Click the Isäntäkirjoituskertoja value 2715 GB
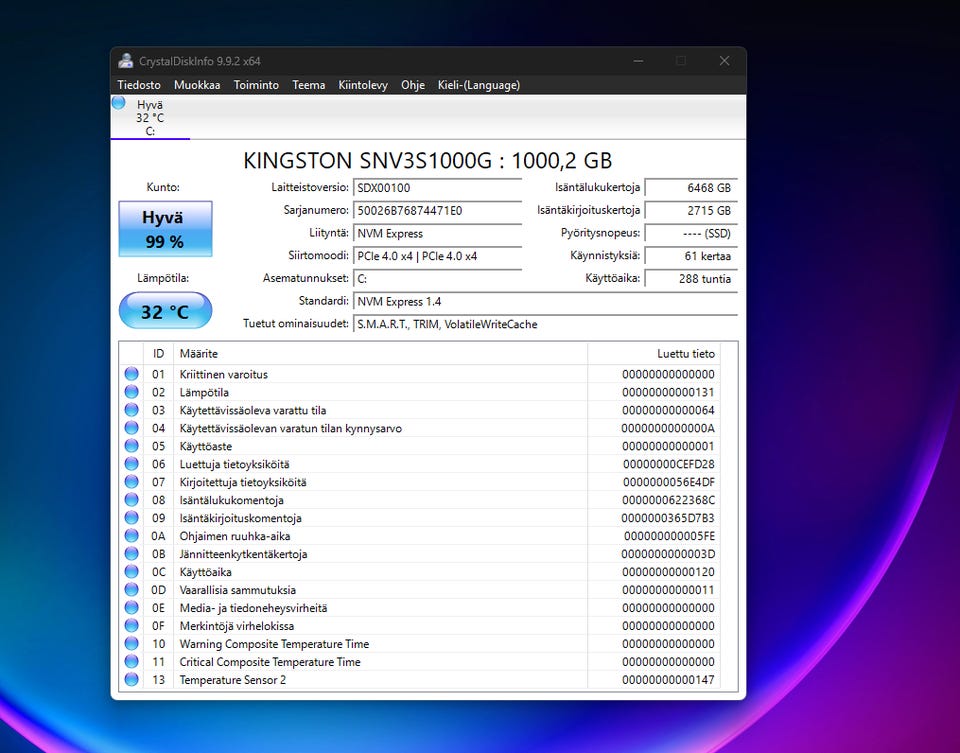 [x=691, y=211]
